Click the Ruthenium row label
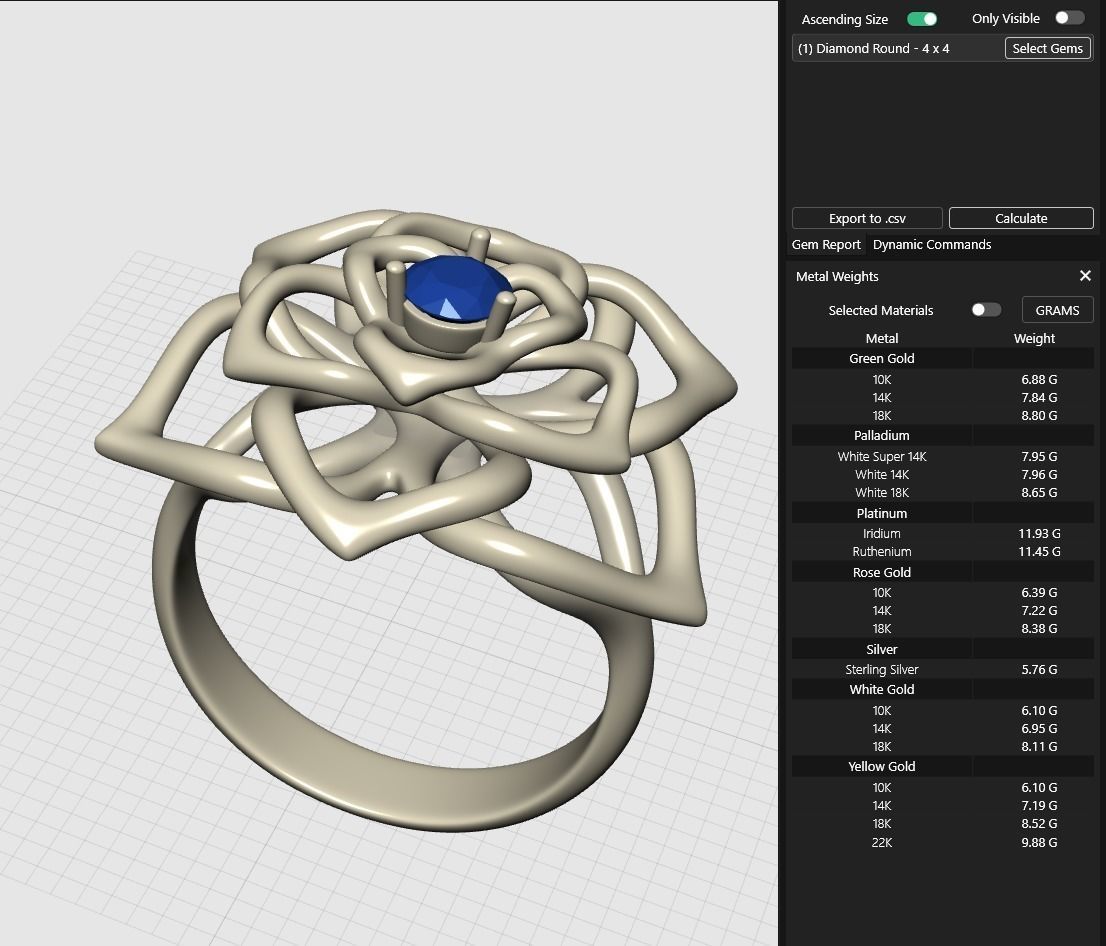This screenshot has height=946, width=1106. [x=882, y=552]
